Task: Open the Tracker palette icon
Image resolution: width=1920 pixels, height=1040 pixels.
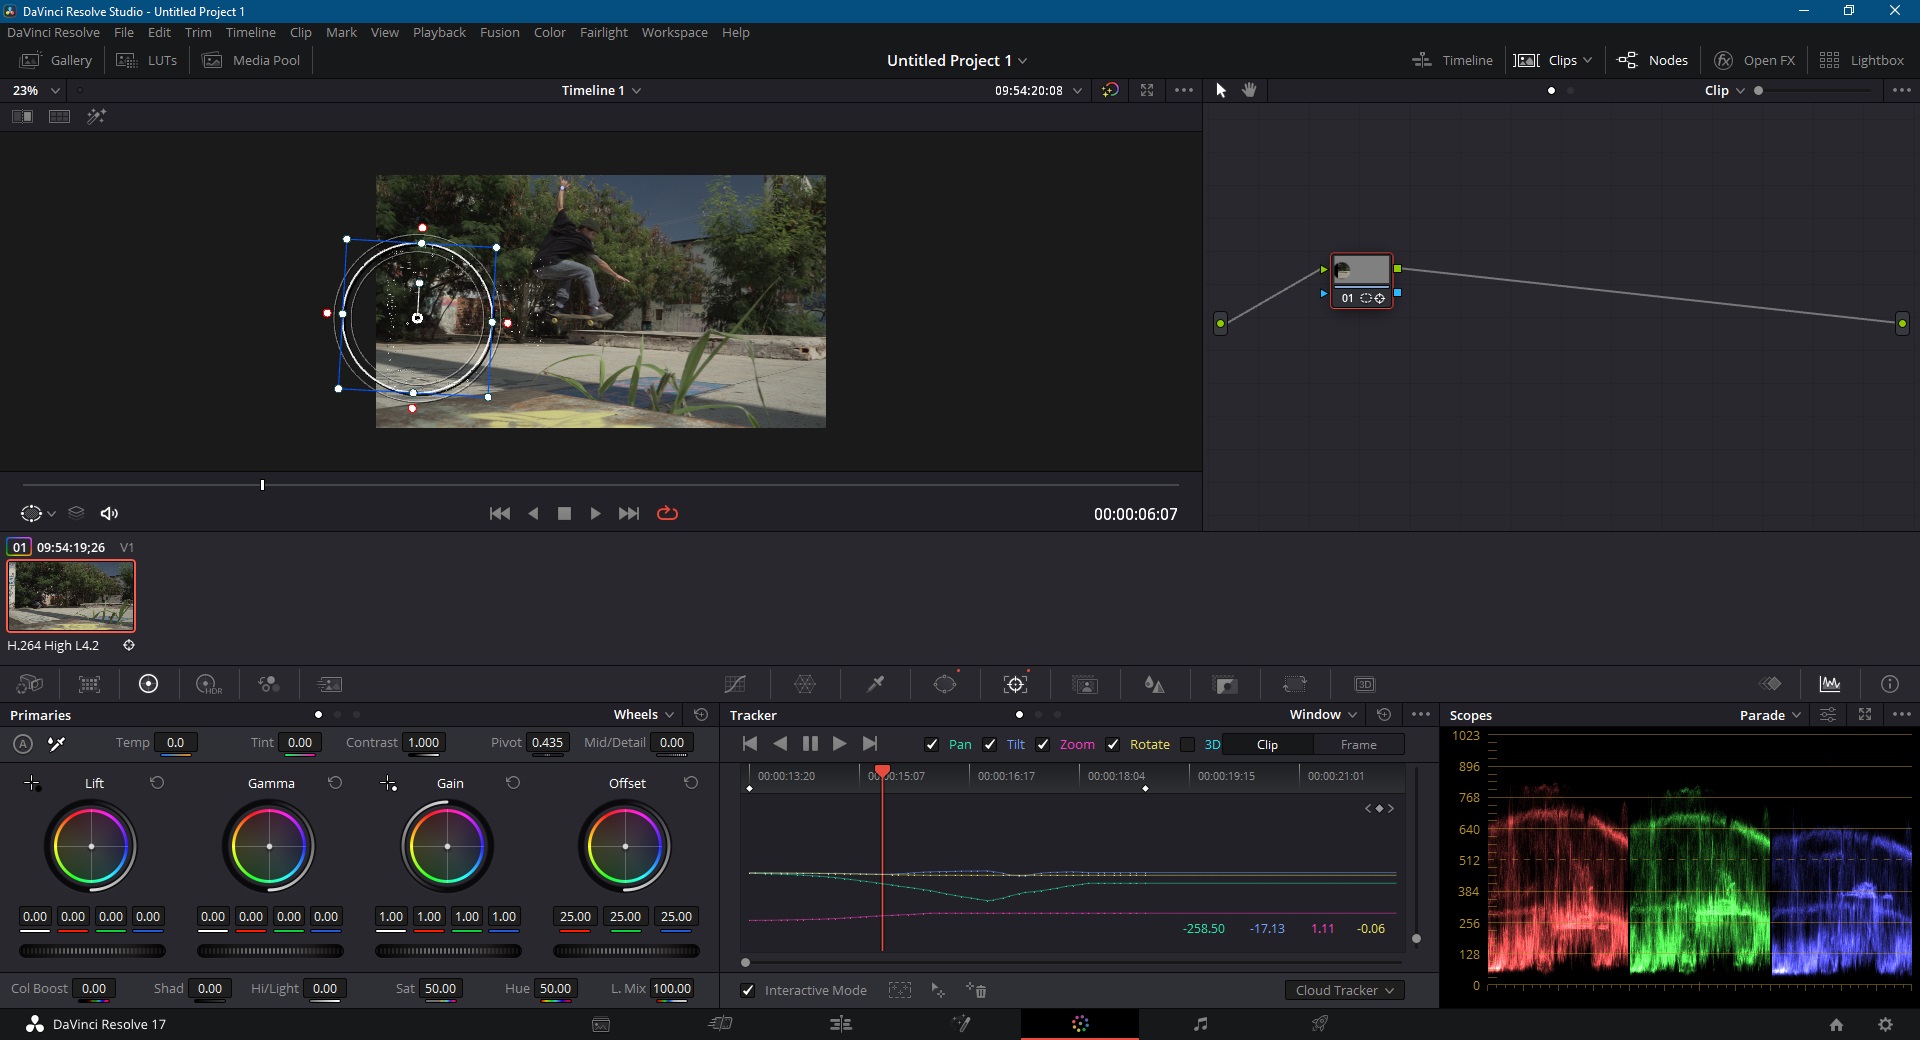Action: (1015, 684)
